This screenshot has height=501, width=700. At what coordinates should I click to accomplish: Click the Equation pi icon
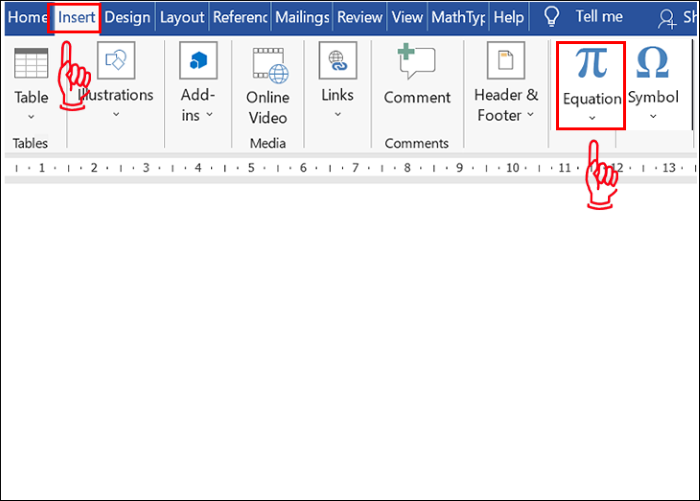pos(592,63)
